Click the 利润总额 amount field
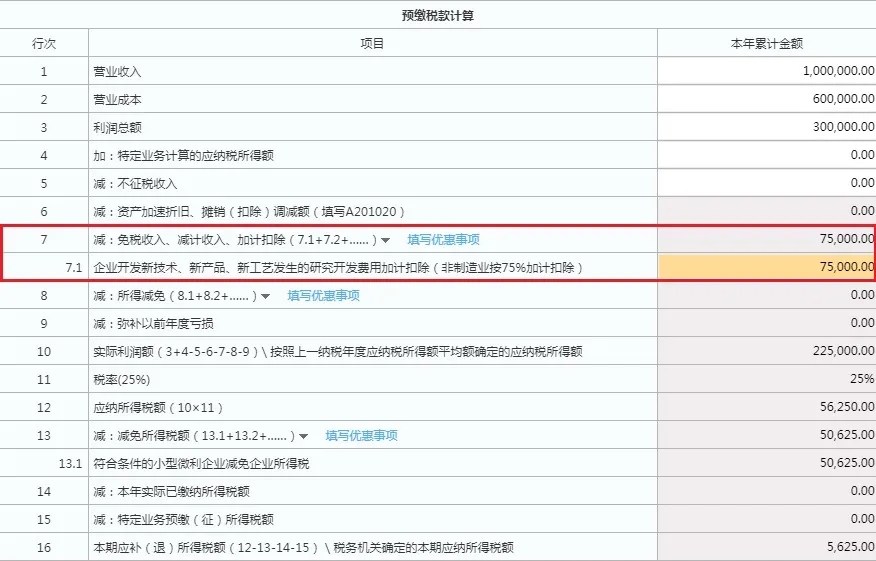876x561 pixels. pos(766,127)
